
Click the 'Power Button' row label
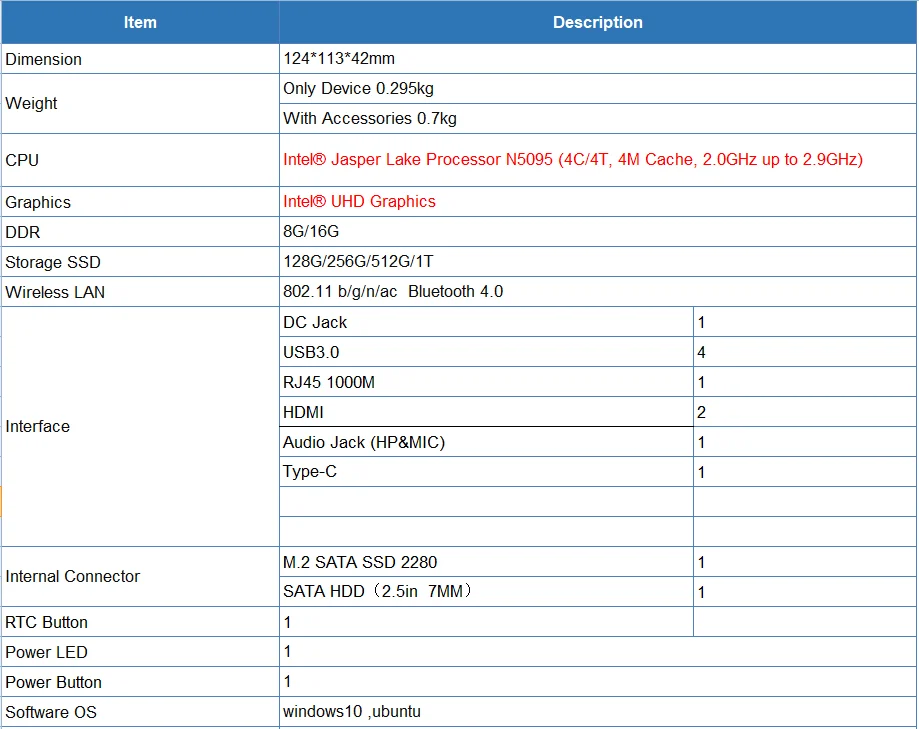[x=53, y=682]
